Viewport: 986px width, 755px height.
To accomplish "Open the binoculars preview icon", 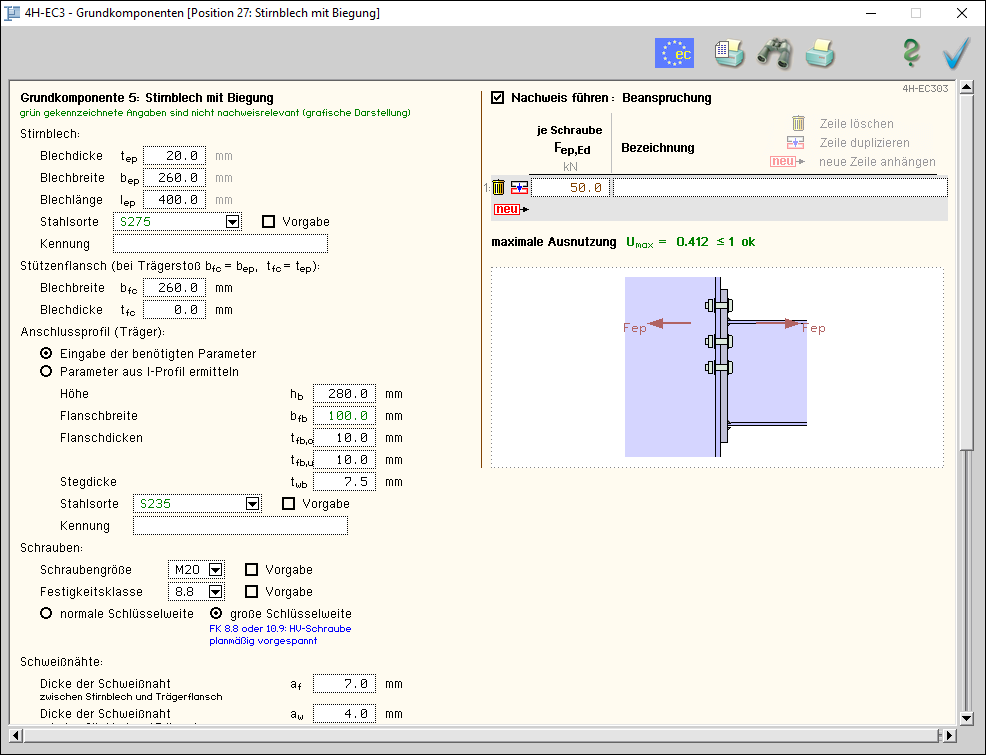I will click(x=774, y=53).
